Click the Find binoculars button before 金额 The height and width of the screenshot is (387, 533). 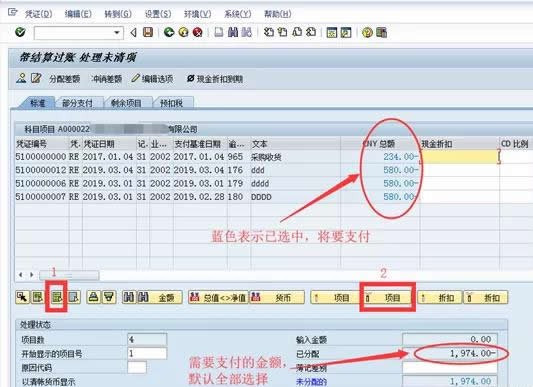pyautogui.click(x=129, y=298)
